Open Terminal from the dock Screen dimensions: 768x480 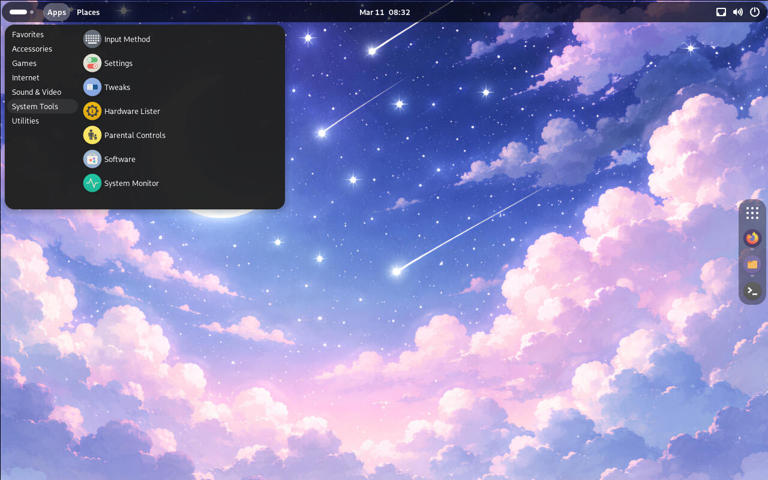click(x=752, y=291)
